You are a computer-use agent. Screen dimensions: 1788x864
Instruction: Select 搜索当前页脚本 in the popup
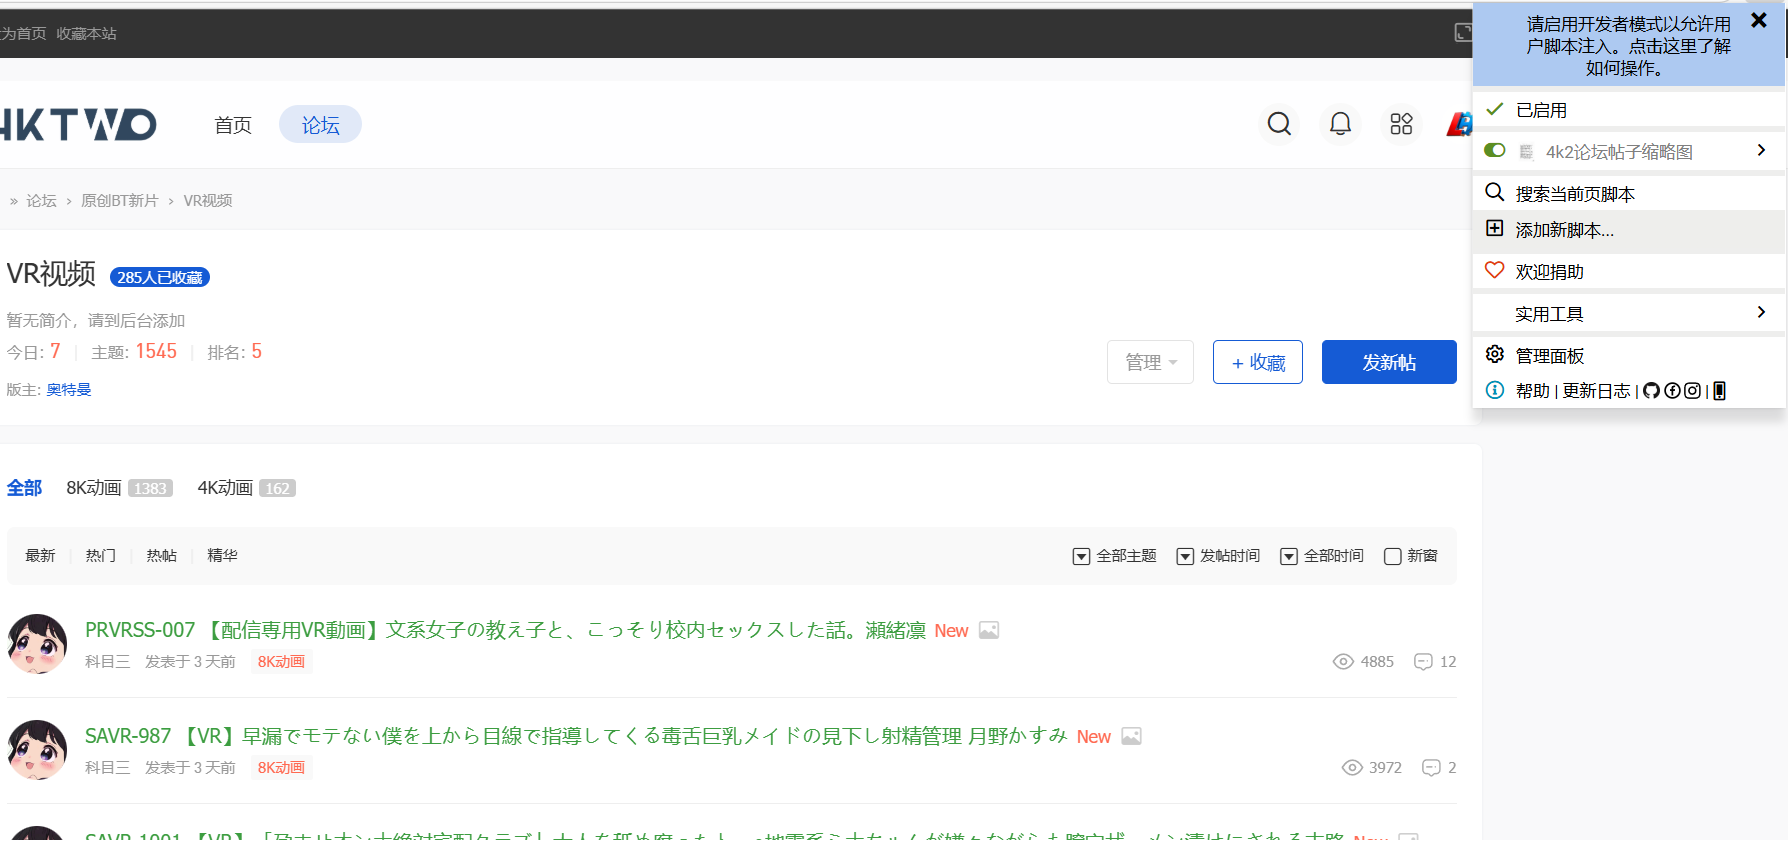coord(1629,193)
